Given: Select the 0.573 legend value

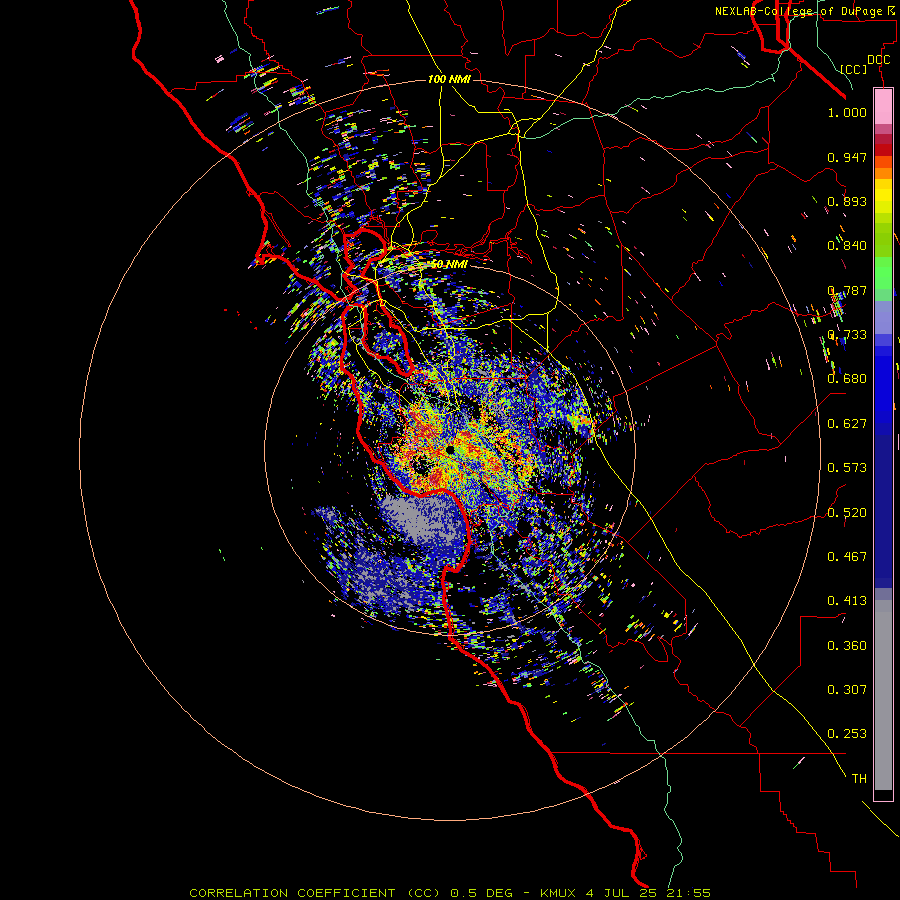Looking at the screenshot, I should coord(847,468).
